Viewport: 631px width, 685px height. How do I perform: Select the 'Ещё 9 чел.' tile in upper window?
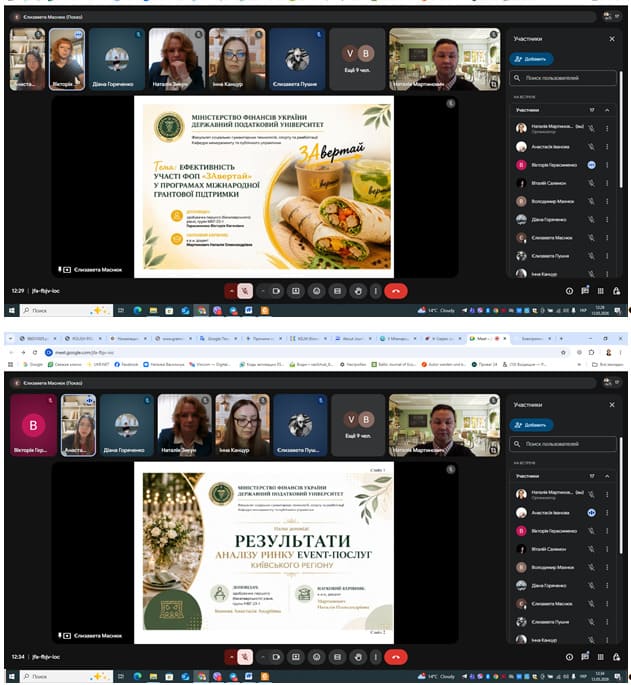pyautogui.click(x=357, y=59)
